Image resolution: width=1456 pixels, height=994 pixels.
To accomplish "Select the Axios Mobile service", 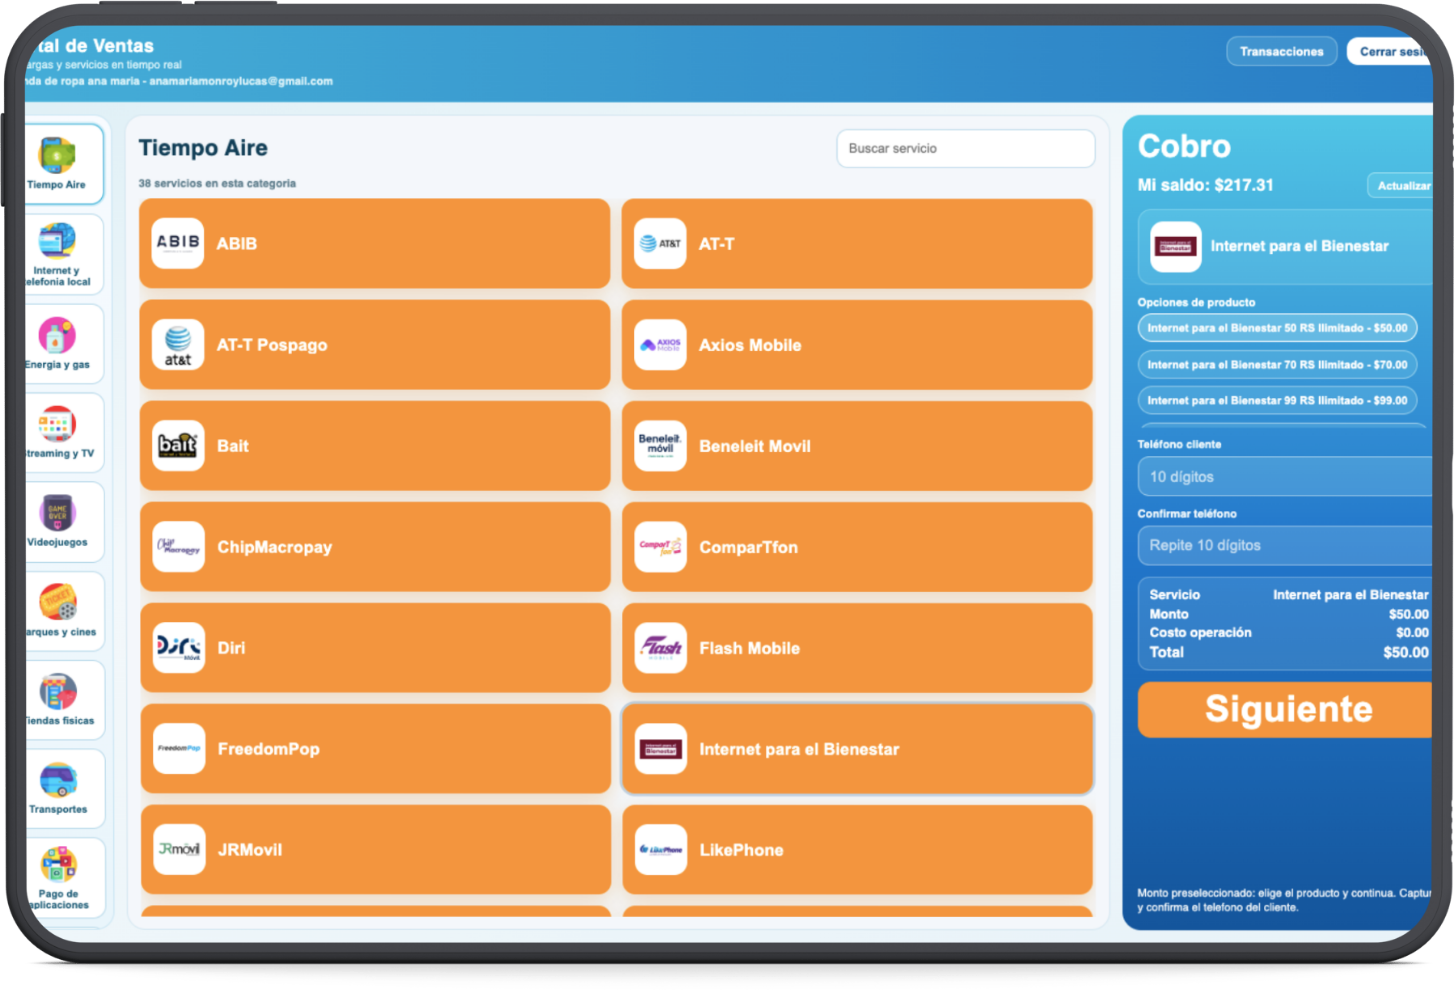I will pos(857,344).
